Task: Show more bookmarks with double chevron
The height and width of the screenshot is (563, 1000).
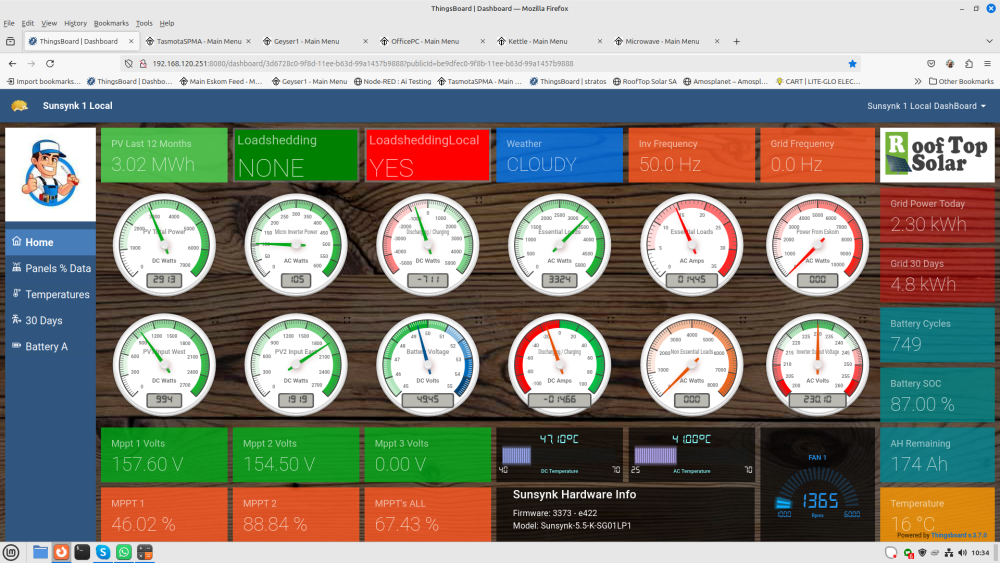Action: [918, 82]
